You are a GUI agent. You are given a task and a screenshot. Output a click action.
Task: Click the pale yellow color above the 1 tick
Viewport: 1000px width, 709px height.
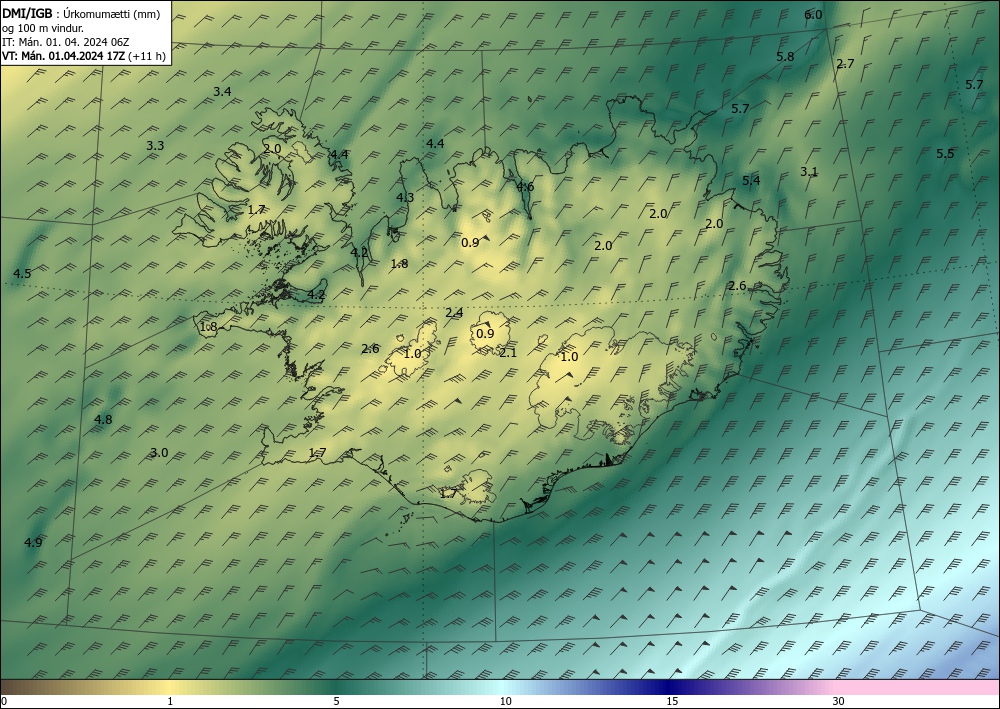(170, 687)
